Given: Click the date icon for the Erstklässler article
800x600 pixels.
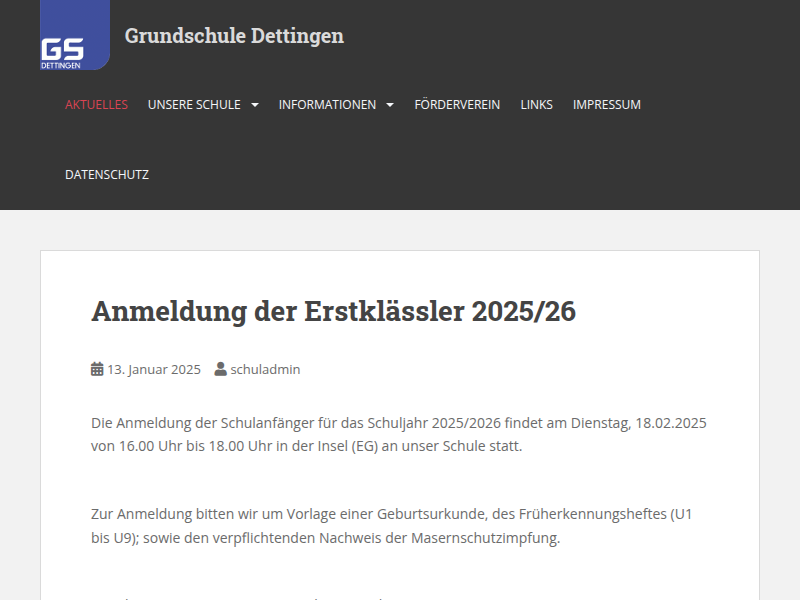Looking at the screenshot, I should tap(96, 368).
